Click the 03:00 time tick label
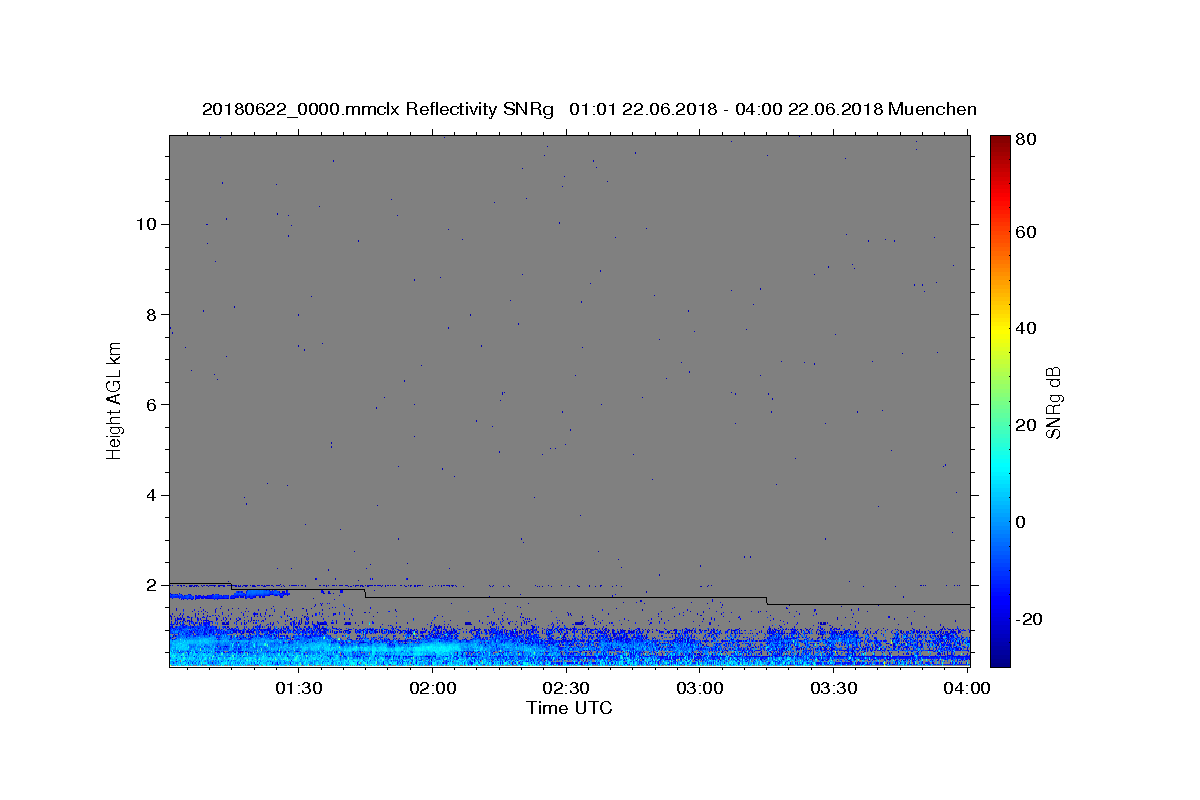Image resolution: width=1200 pixels, height=800 pixels. [700, 688]
